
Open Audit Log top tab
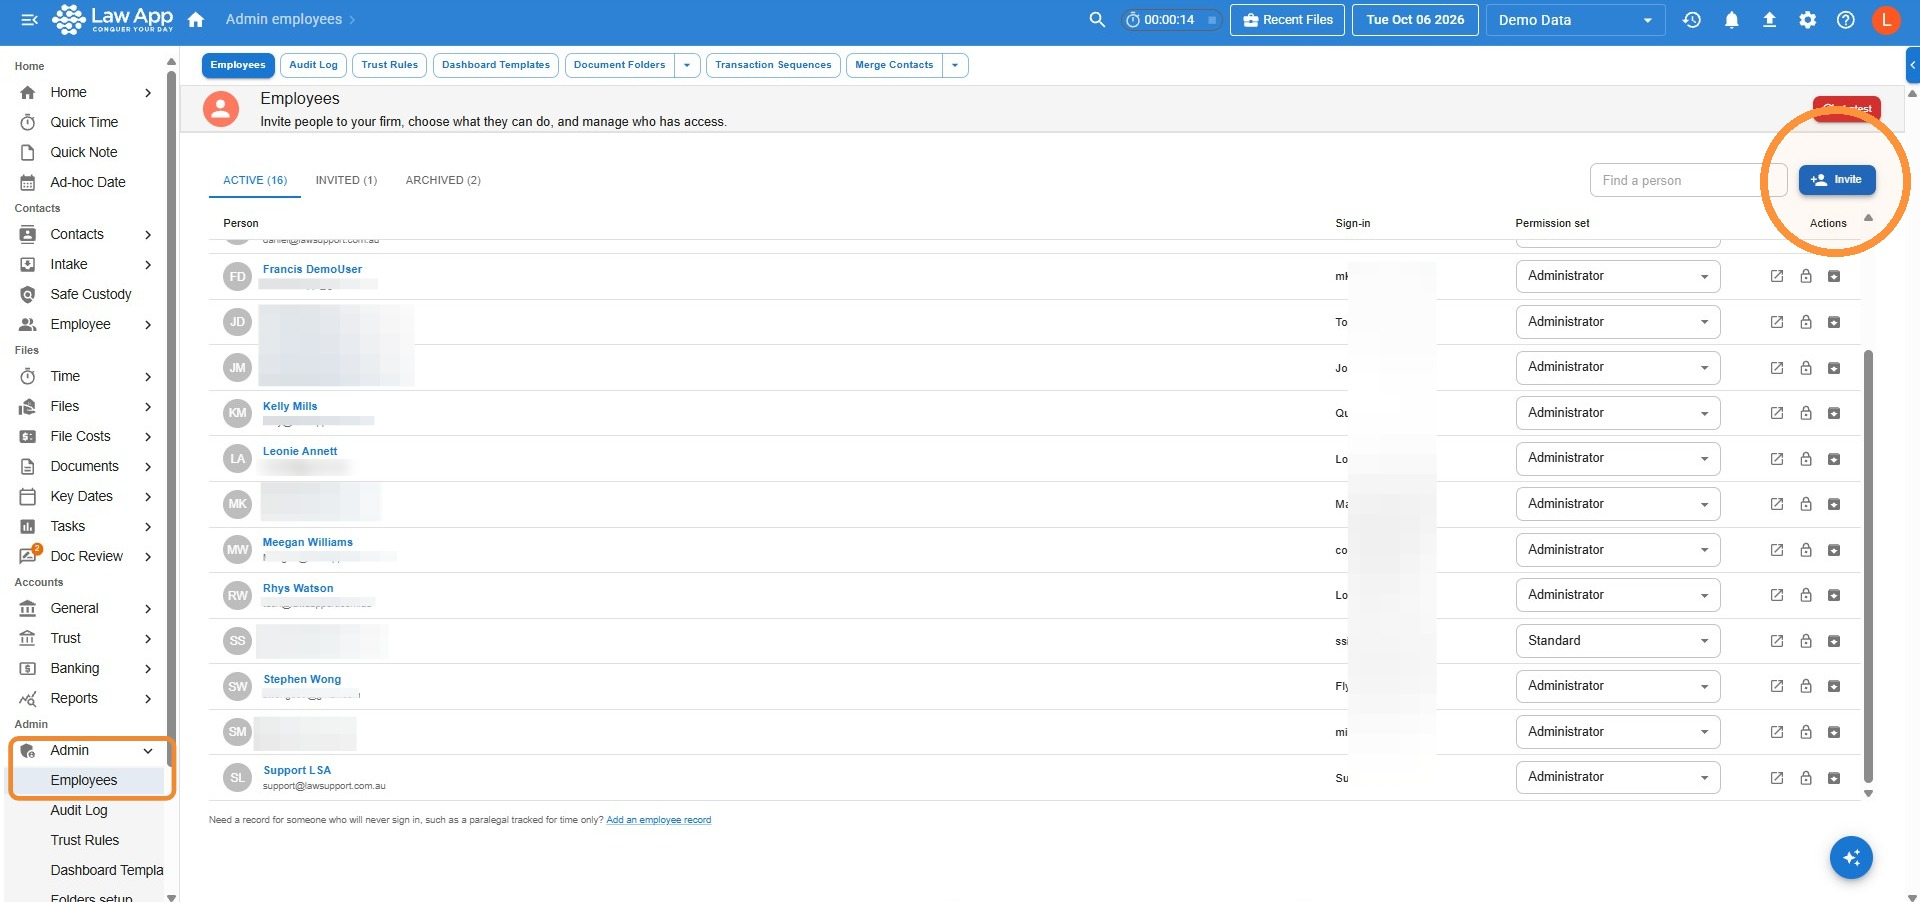(313, 65)
